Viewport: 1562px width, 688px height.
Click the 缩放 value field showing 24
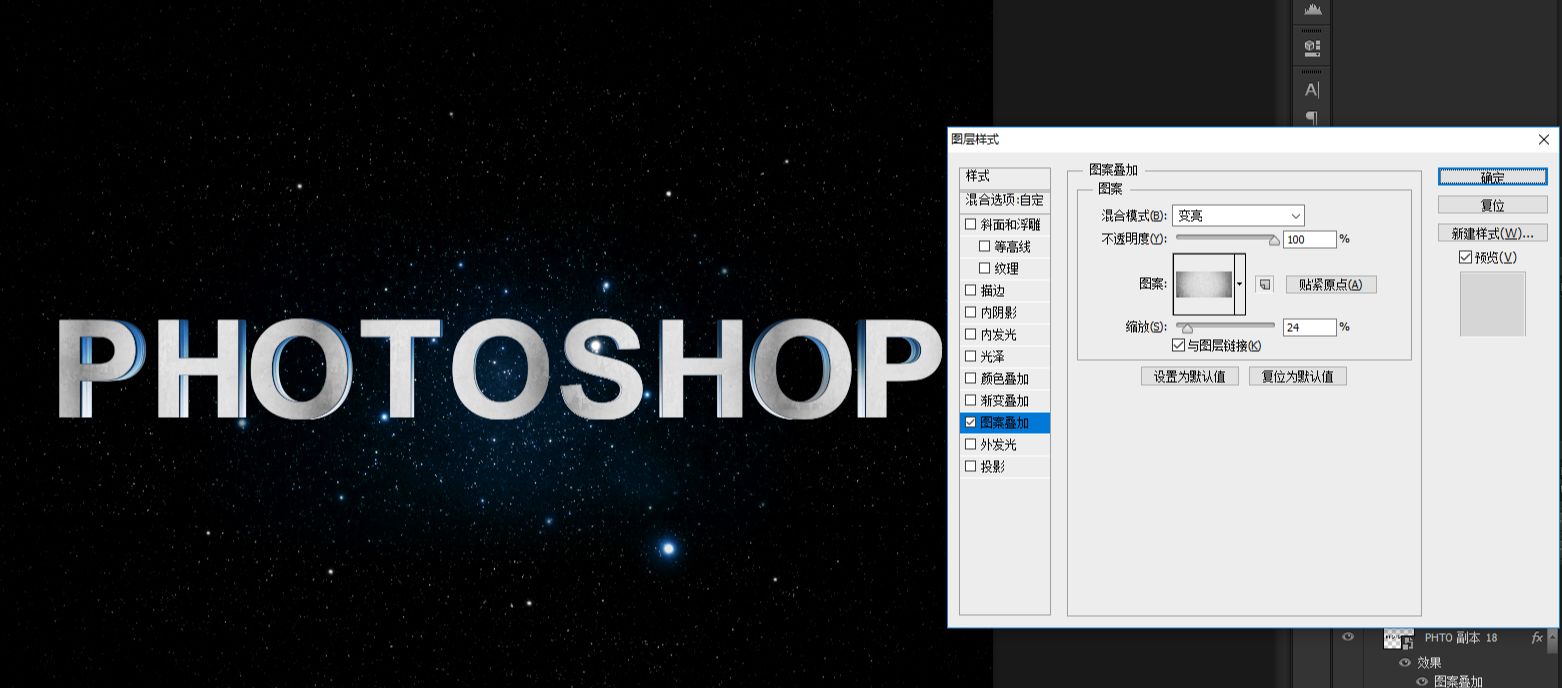[x=1310, y=327]
